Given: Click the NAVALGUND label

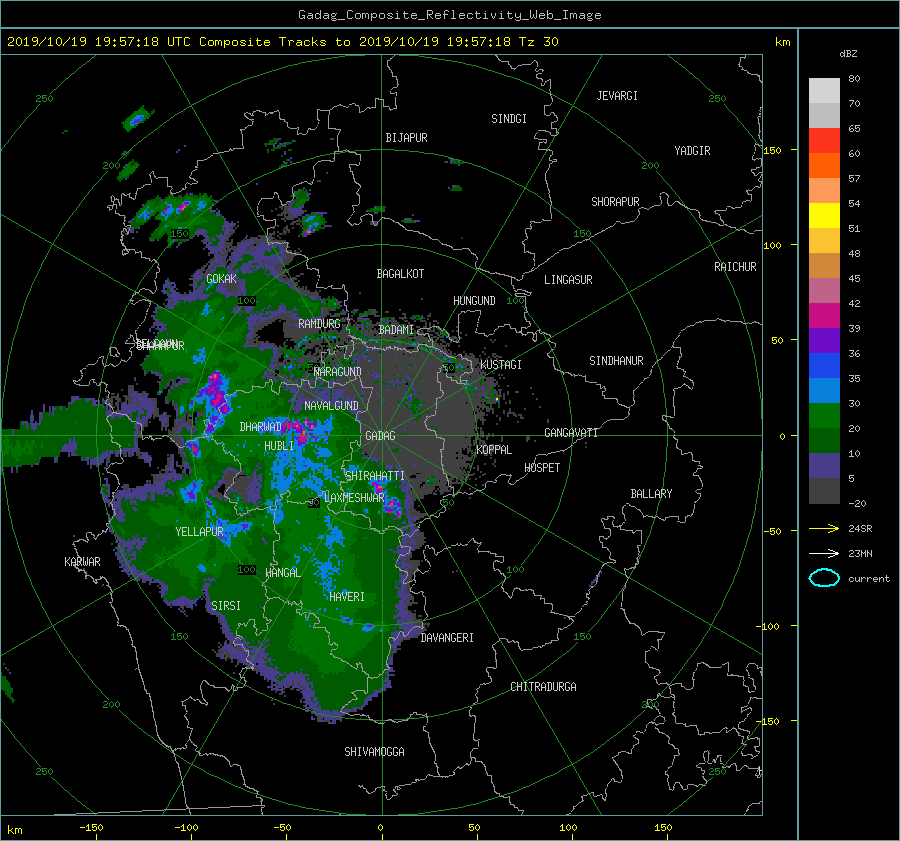Looking at the screenshot, I should tap(331, 406).
